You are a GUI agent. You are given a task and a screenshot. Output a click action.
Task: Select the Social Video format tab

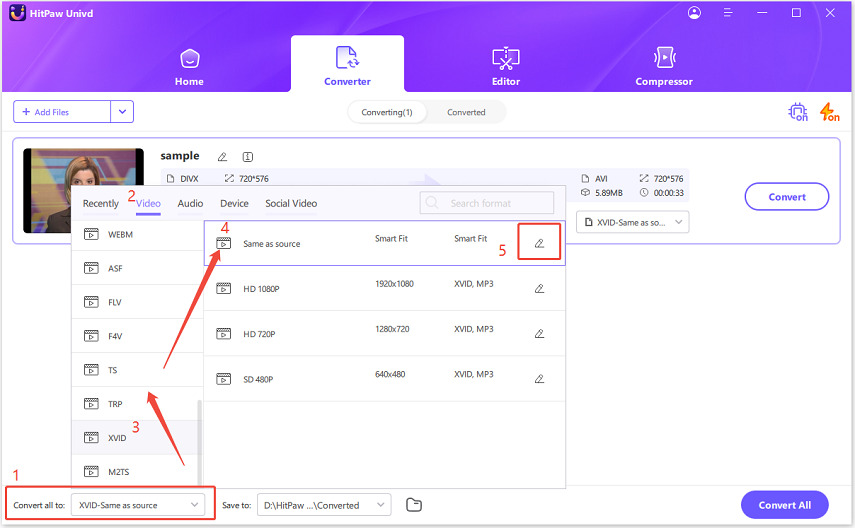[x=291, y=203]
